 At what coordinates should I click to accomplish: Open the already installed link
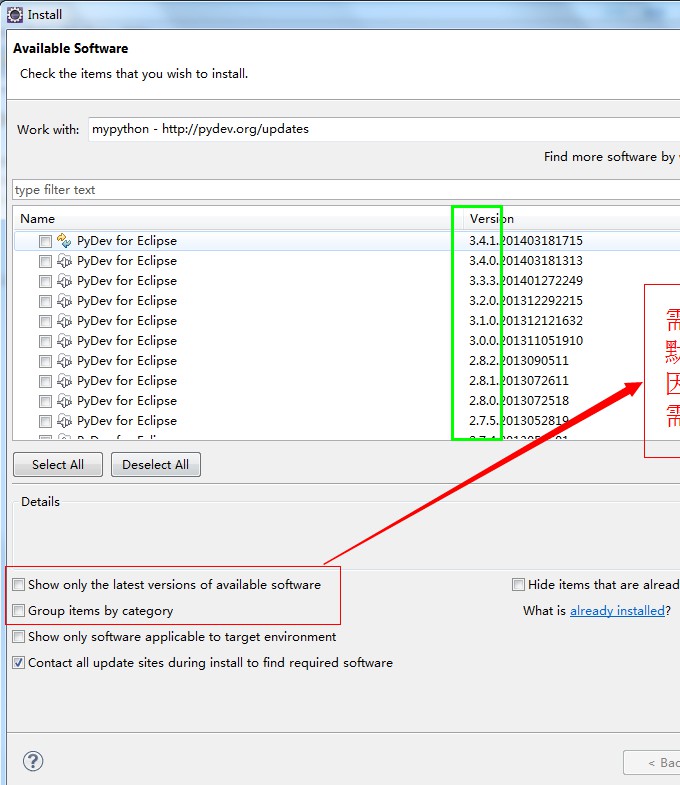pos(617,611)
